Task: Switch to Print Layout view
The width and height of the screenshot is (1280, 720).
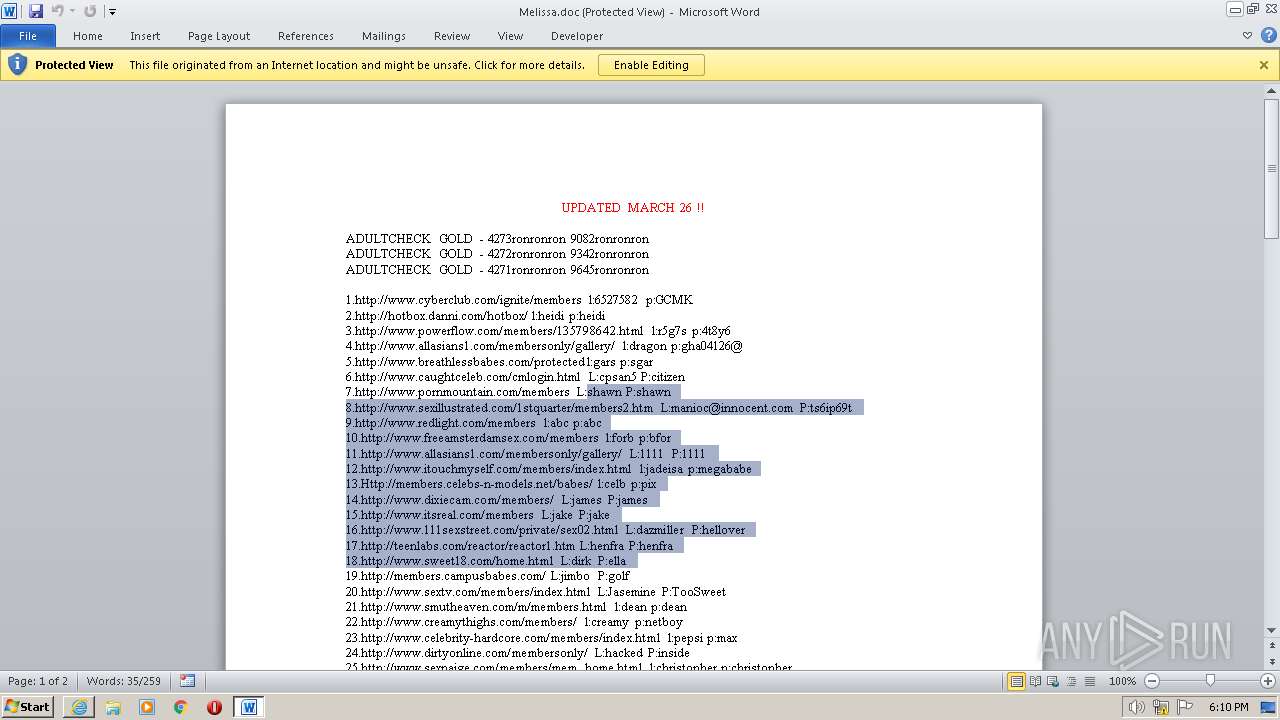Action: (1016, 681)
